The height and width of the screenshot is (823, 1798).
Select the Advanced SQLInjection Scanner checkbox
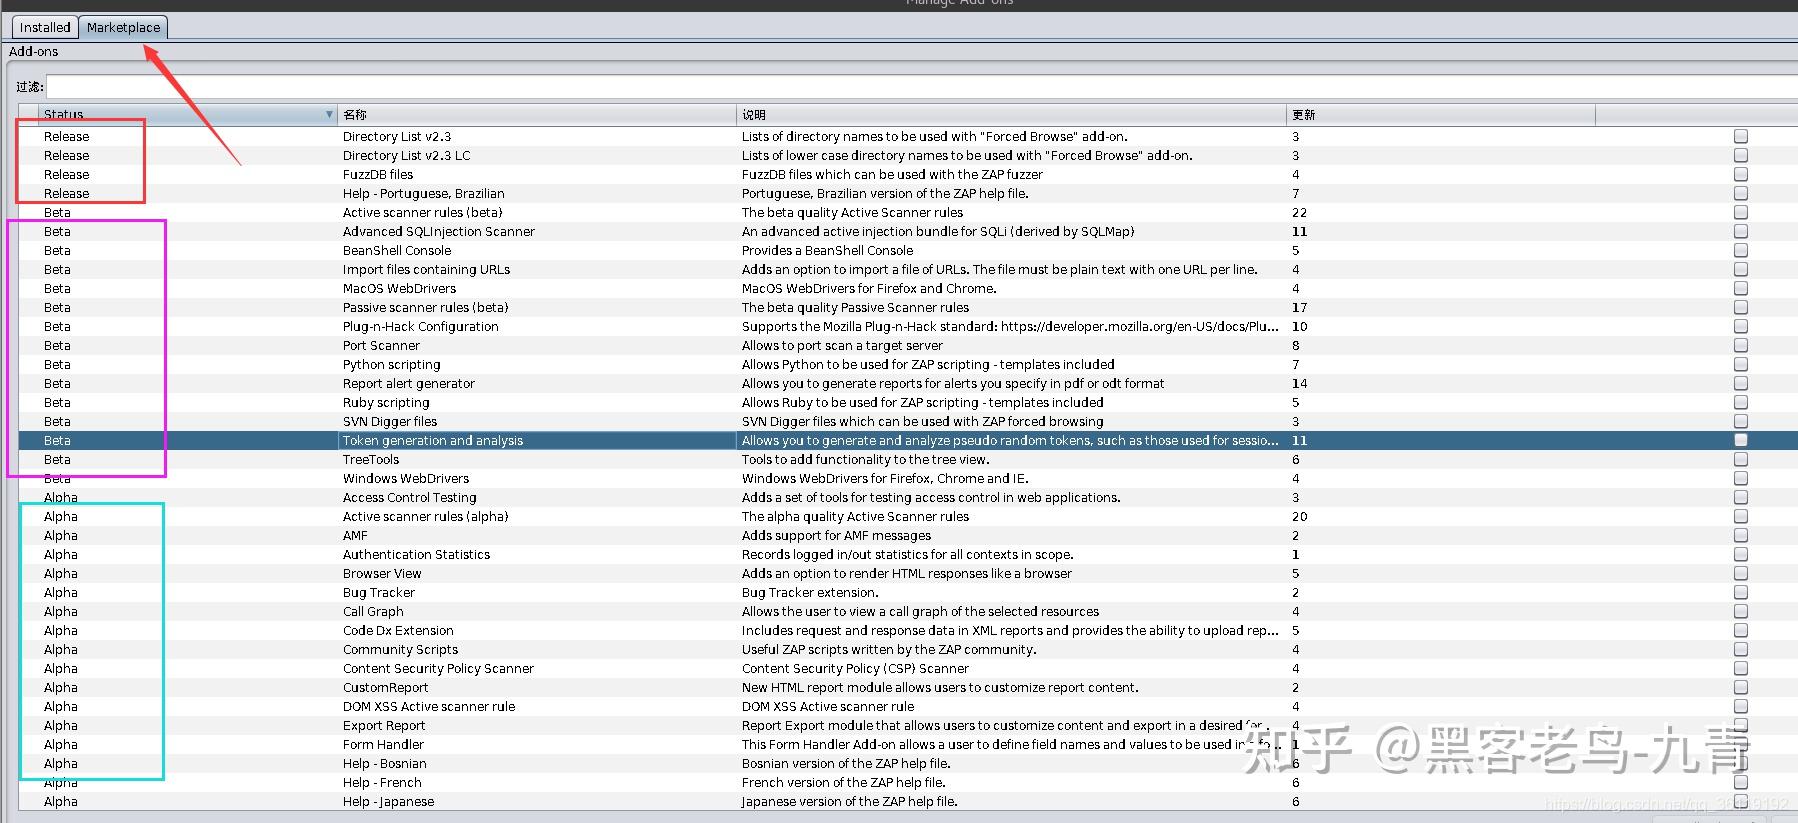pos(1741,231)
